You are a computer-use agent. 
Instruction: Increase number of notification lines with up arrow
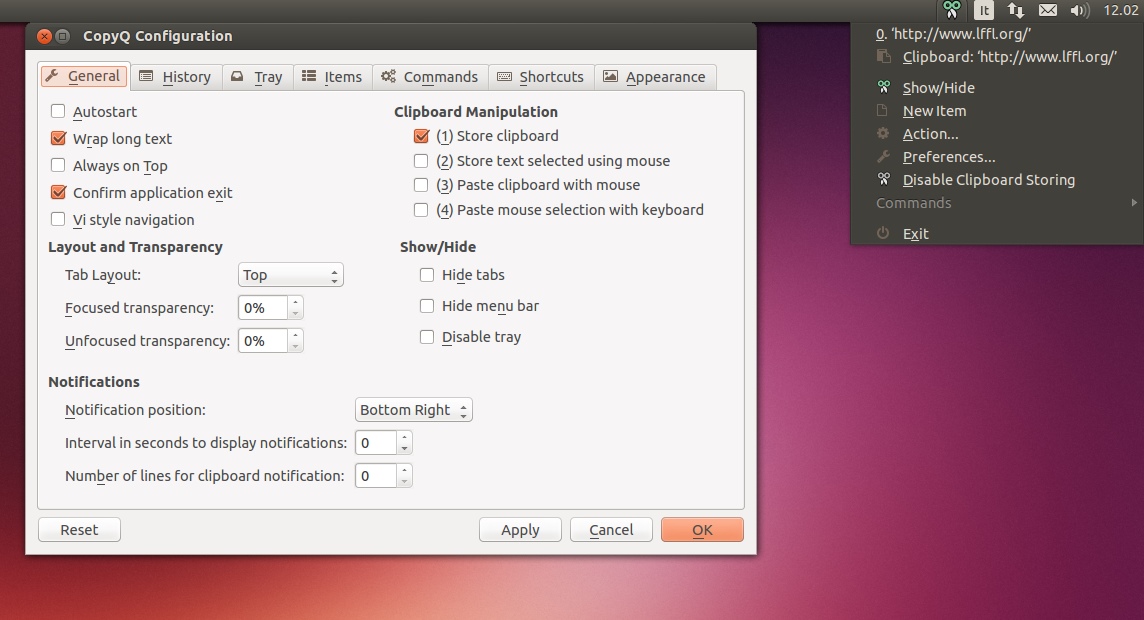click(x=404, y=469)
